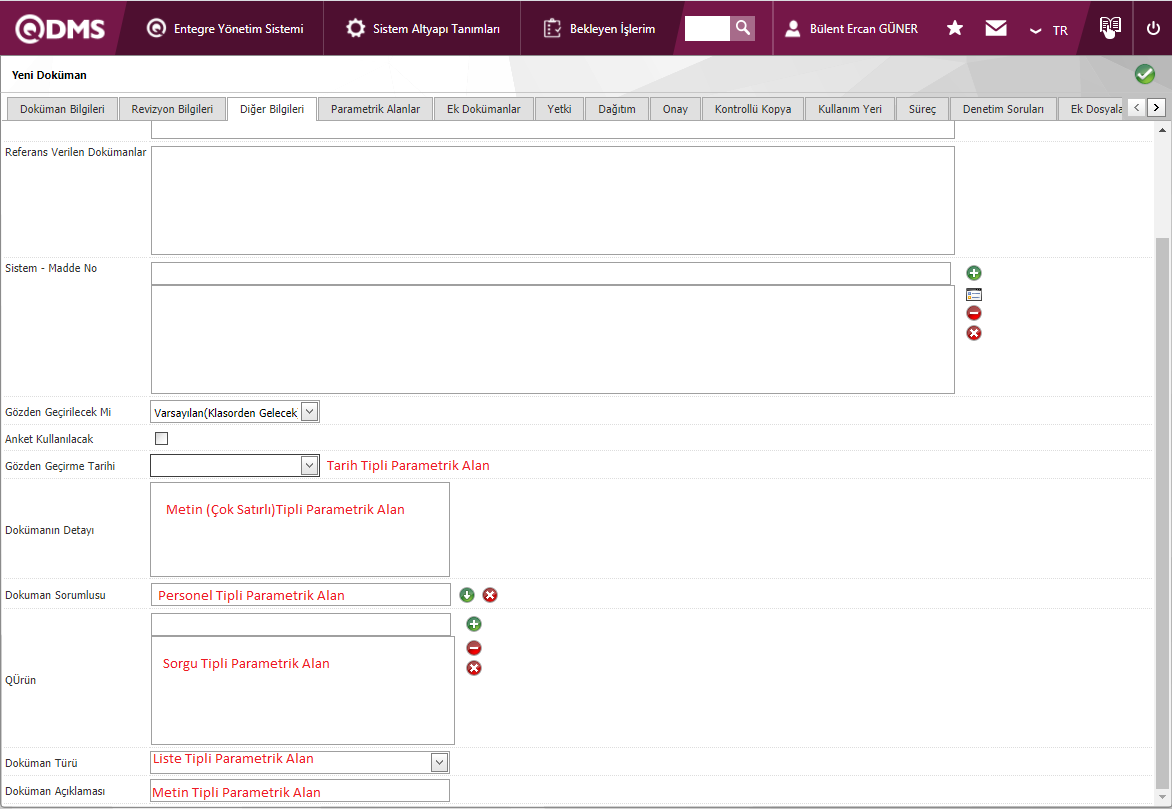
Task: Clear Dokuman Sorumlusu with red X icon
Action: click(x=490, y=595)
